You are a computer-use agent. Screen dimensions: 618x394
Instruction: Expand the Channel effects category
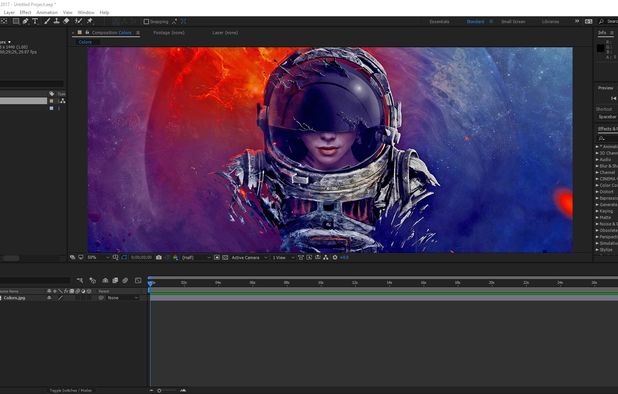598,173
